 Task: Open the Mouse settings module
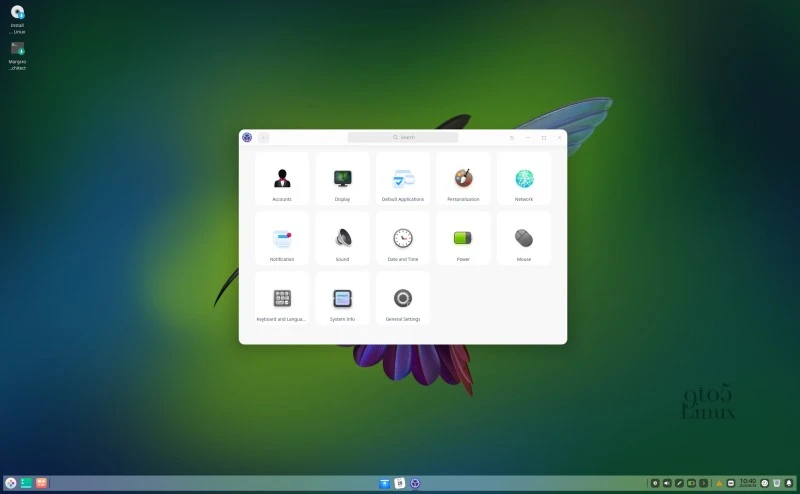tap(524, 238)
